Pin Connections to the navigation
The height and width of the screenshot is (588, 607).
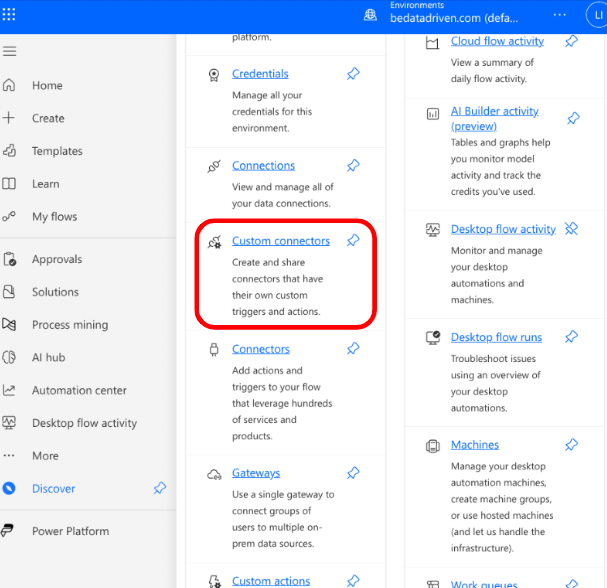[x=353, y=165]
